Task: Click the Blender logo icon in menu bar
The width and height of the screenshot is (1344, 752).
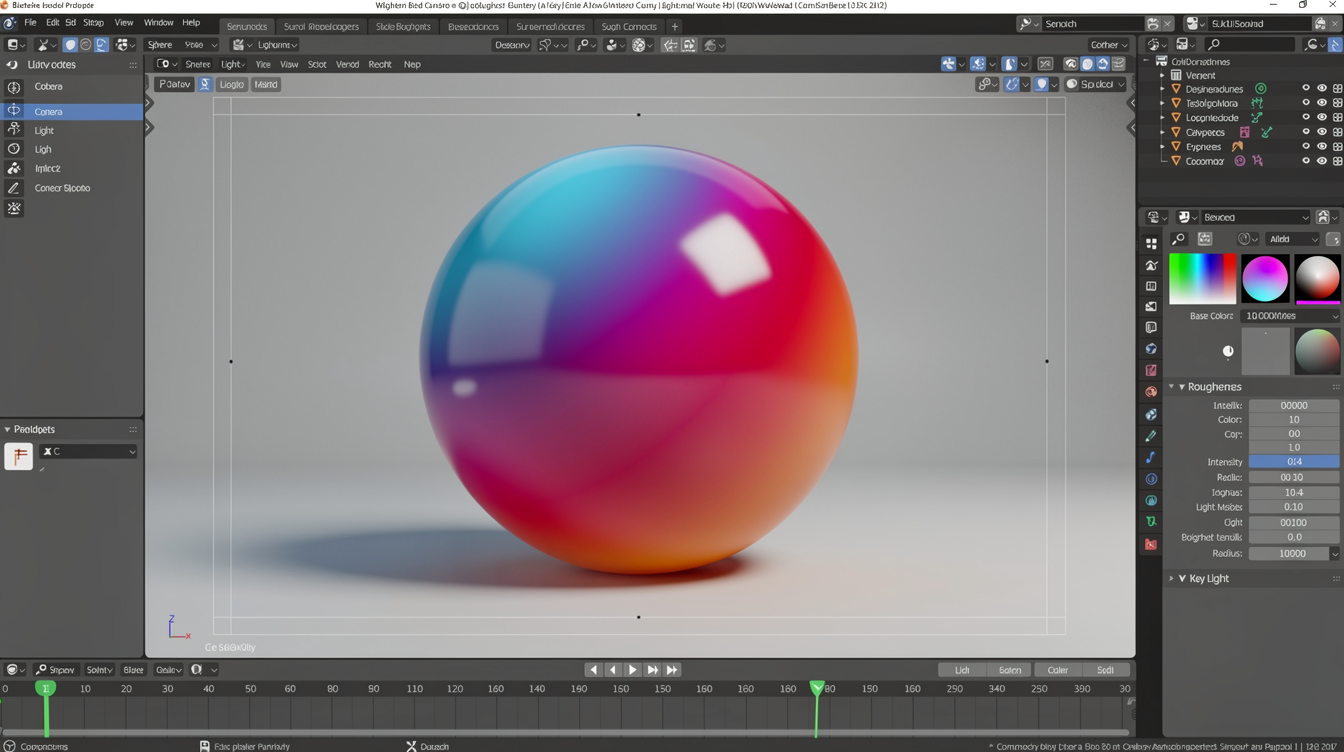Action: [x=10, y=23]
